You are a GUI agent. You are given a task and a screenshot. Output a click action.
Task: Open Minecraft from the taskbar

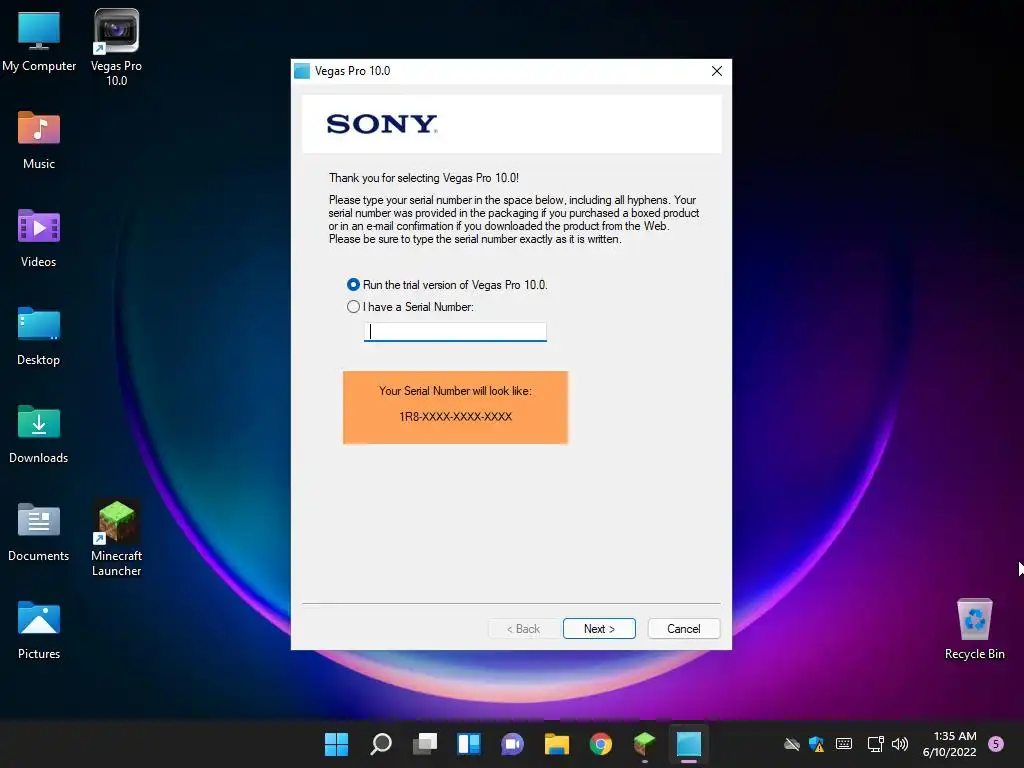(645, 744)
